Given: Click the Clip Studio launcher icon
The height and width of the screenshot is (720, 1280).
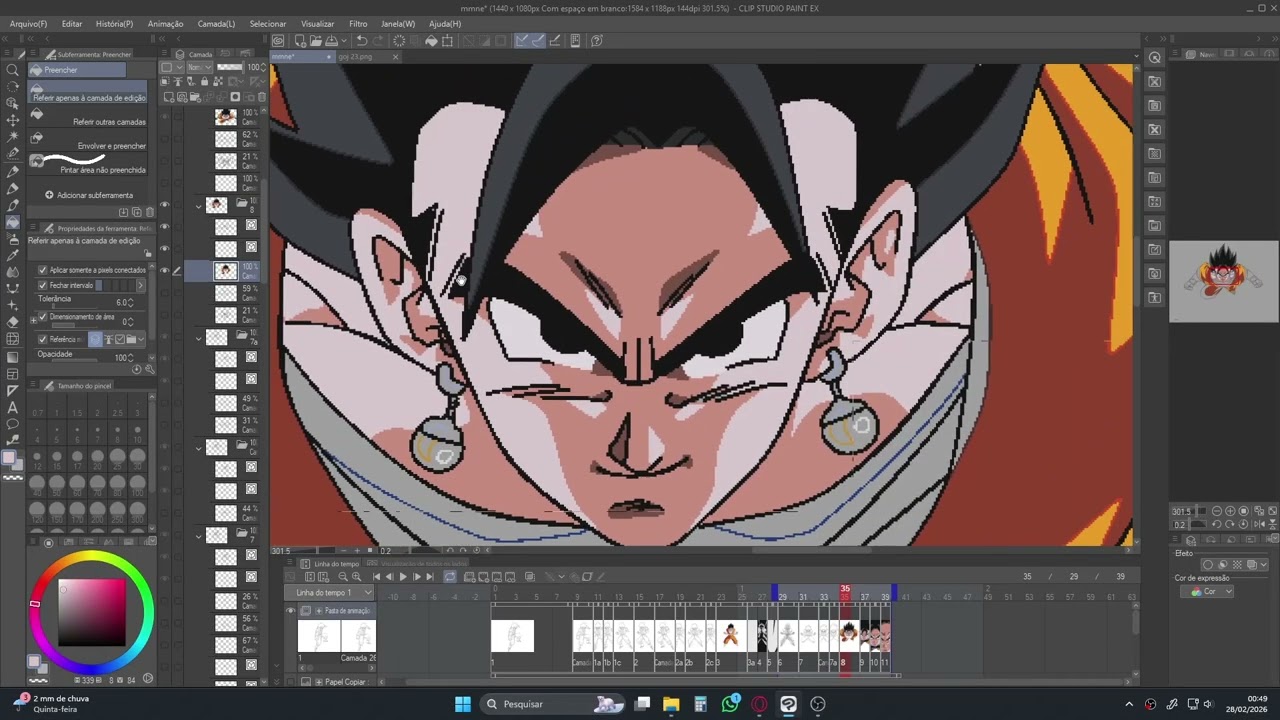Looking at the screenshot, I should (278, 41).
